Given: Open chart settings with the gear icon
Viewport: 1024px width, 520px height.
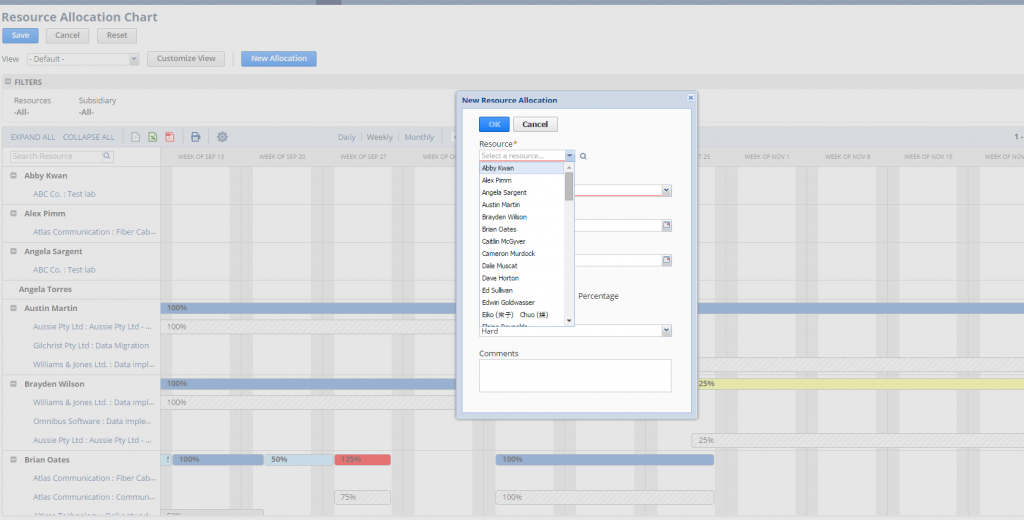Looking at the screenshot, I should click(222, 137).
